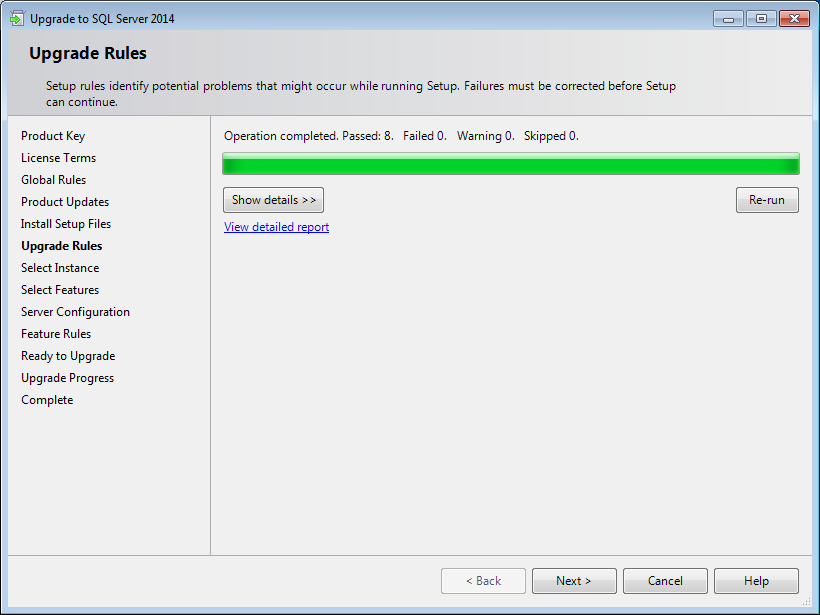Click the disabled Back button
The height and width of the screenshot is (615, 820).
[x=483, y=581]
